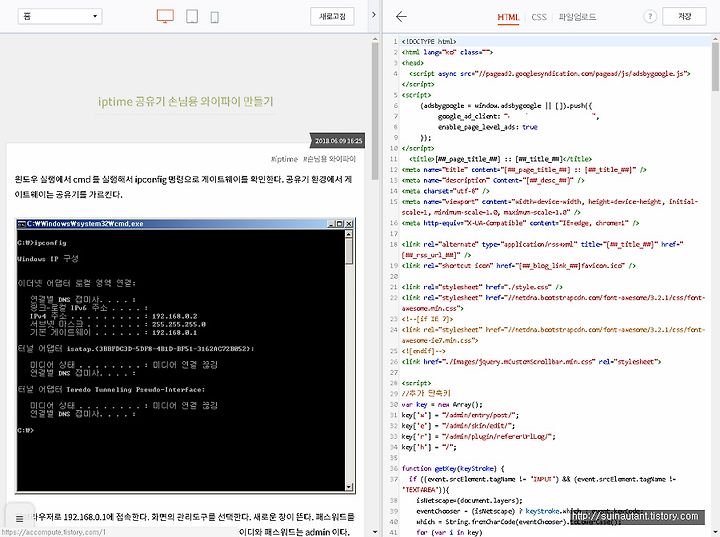Click the preview scrollbar down arrow
The width and height of the screenshot is (720, 537).
375,532
